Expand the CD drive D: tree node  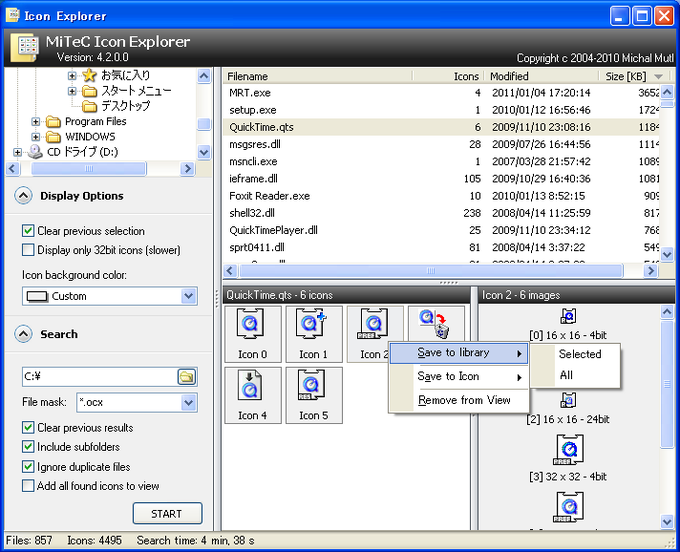coord(17,152)
